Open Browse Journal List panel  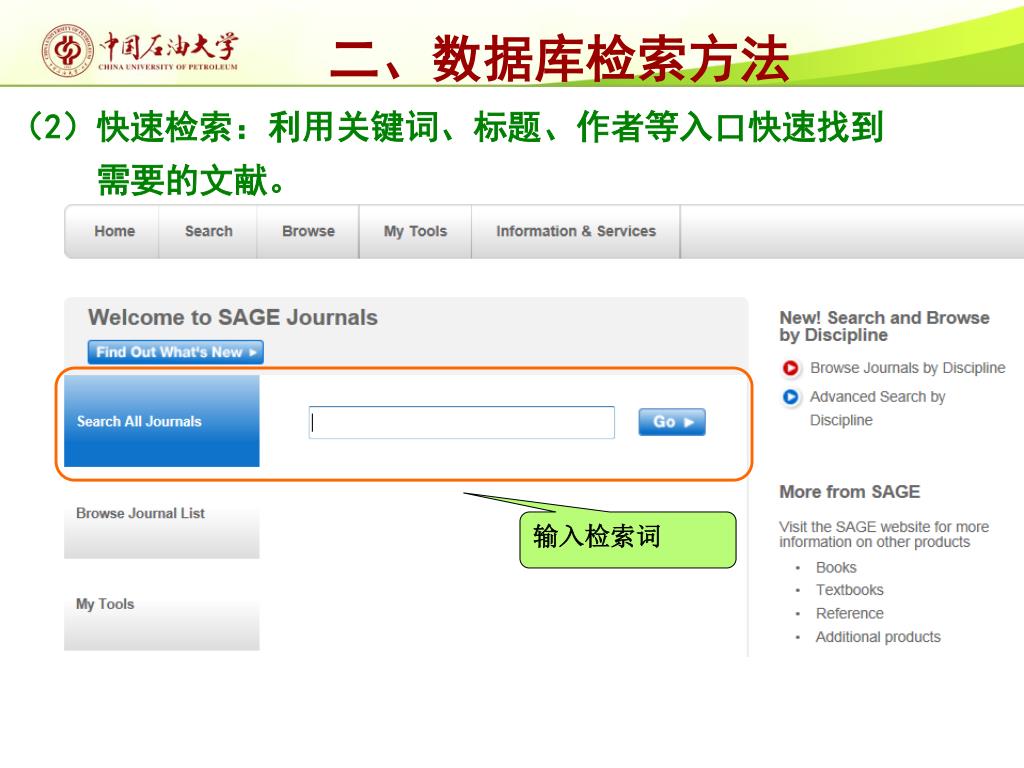[161, 527]
